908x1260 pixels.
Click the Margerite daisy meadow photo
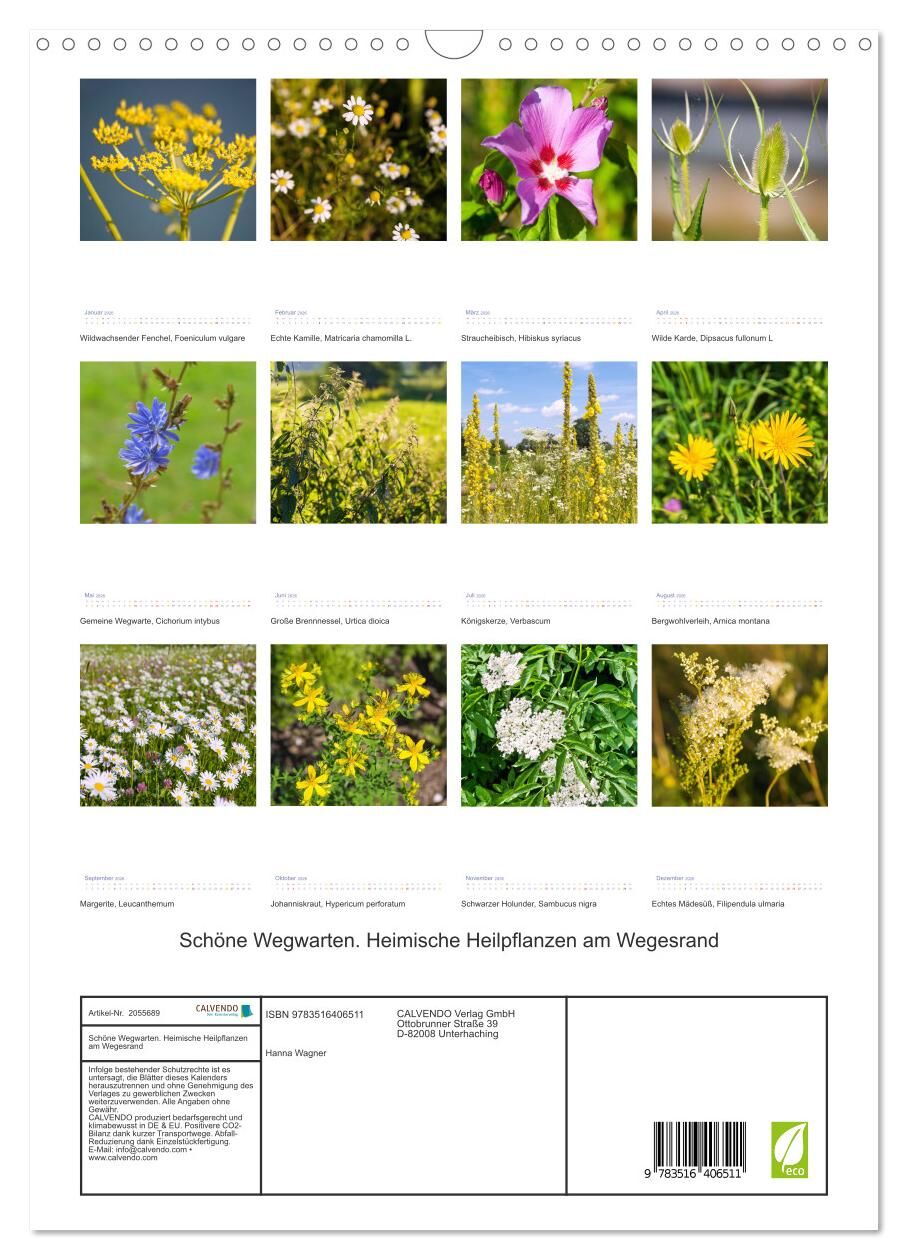click(168, 725)
